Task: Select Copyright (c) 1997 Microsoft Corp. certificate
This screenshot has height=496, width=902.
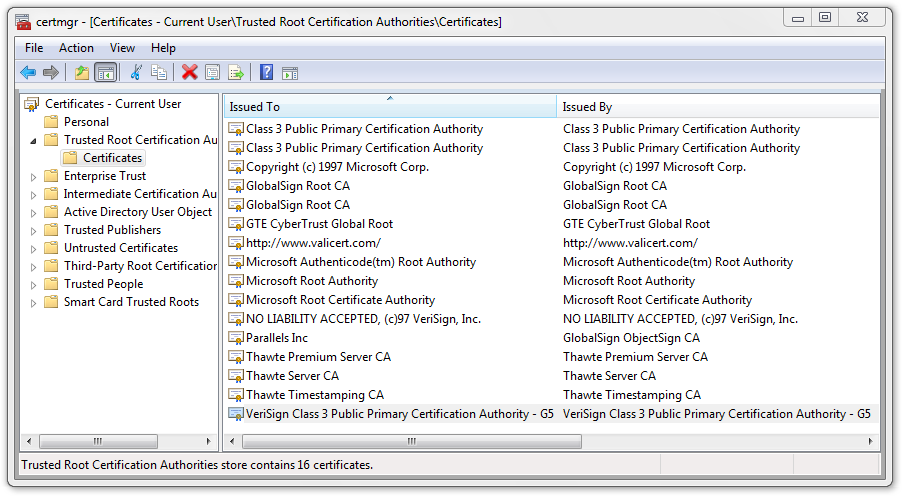Action: [x=337, y=167]
